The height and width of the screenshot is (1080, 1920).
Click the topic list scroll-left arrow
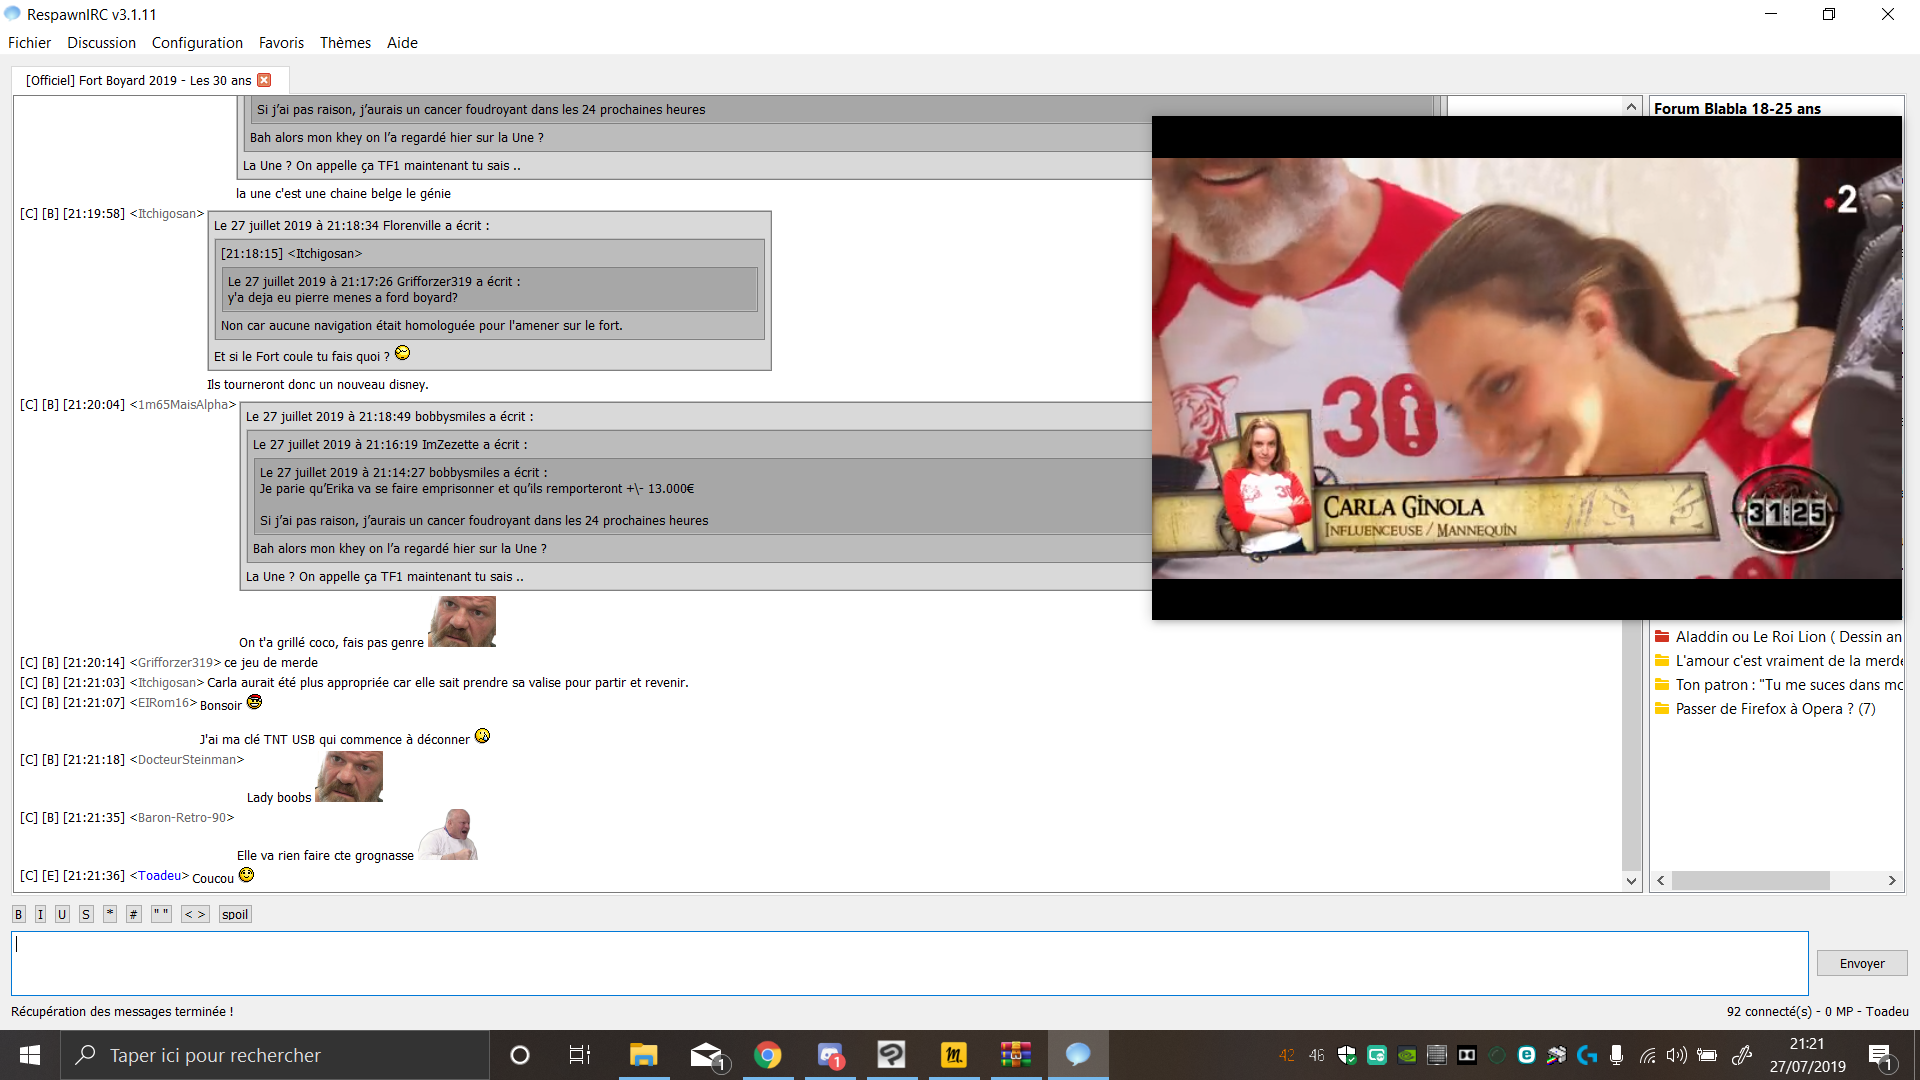tap(1661, 881)
